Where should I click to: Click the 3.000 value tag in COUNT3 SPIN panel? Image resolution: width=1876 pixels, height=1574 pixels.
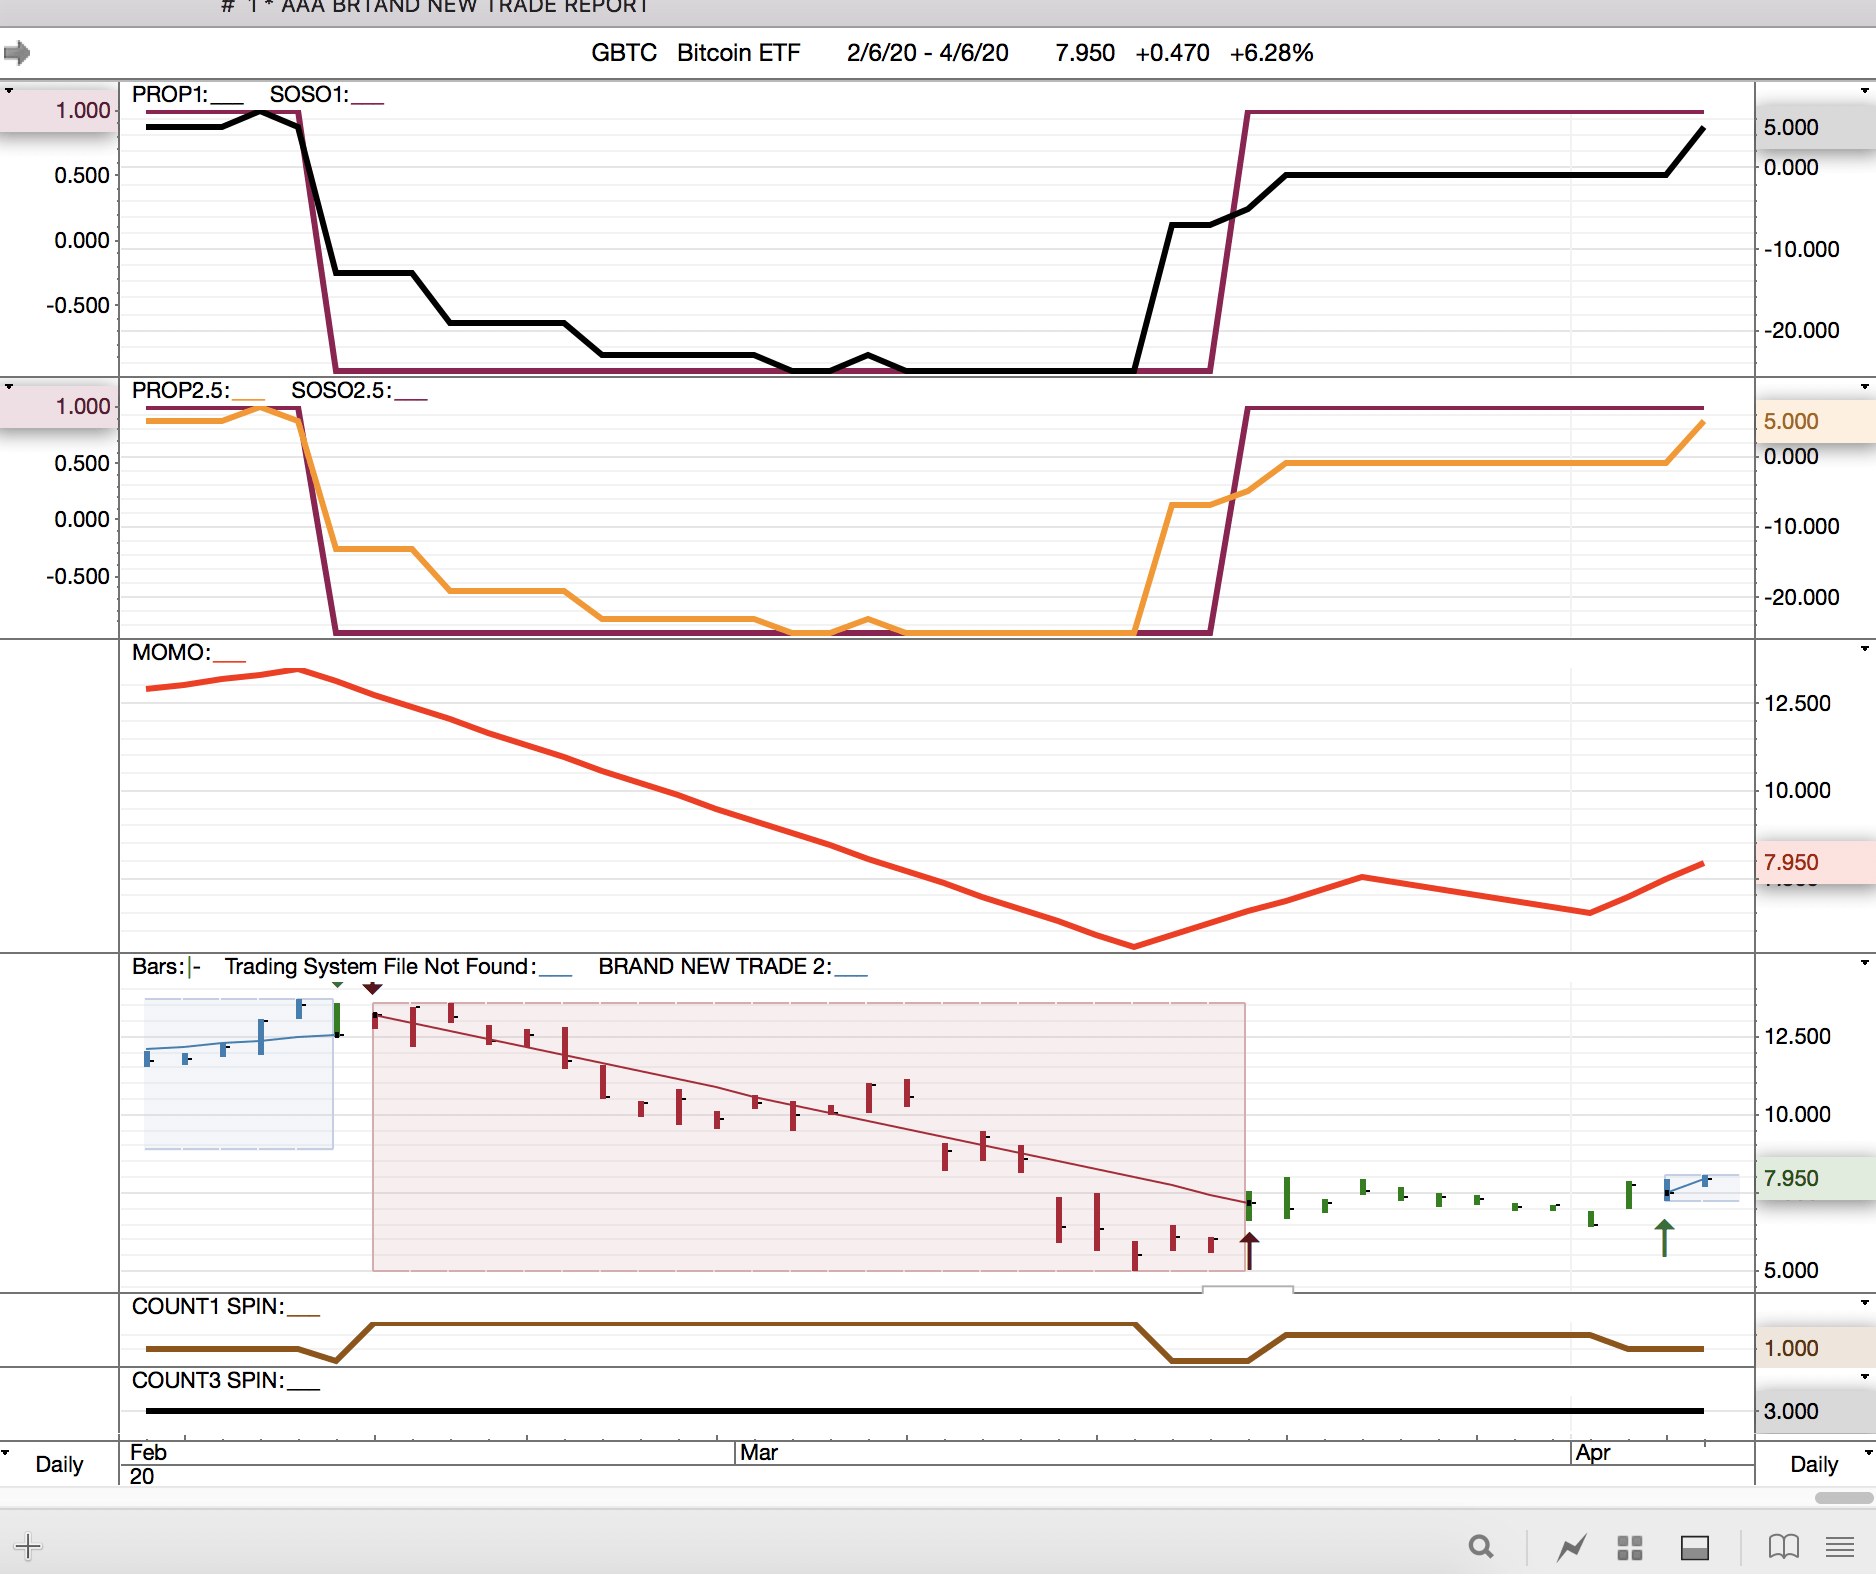[x=1815, y=1412]
